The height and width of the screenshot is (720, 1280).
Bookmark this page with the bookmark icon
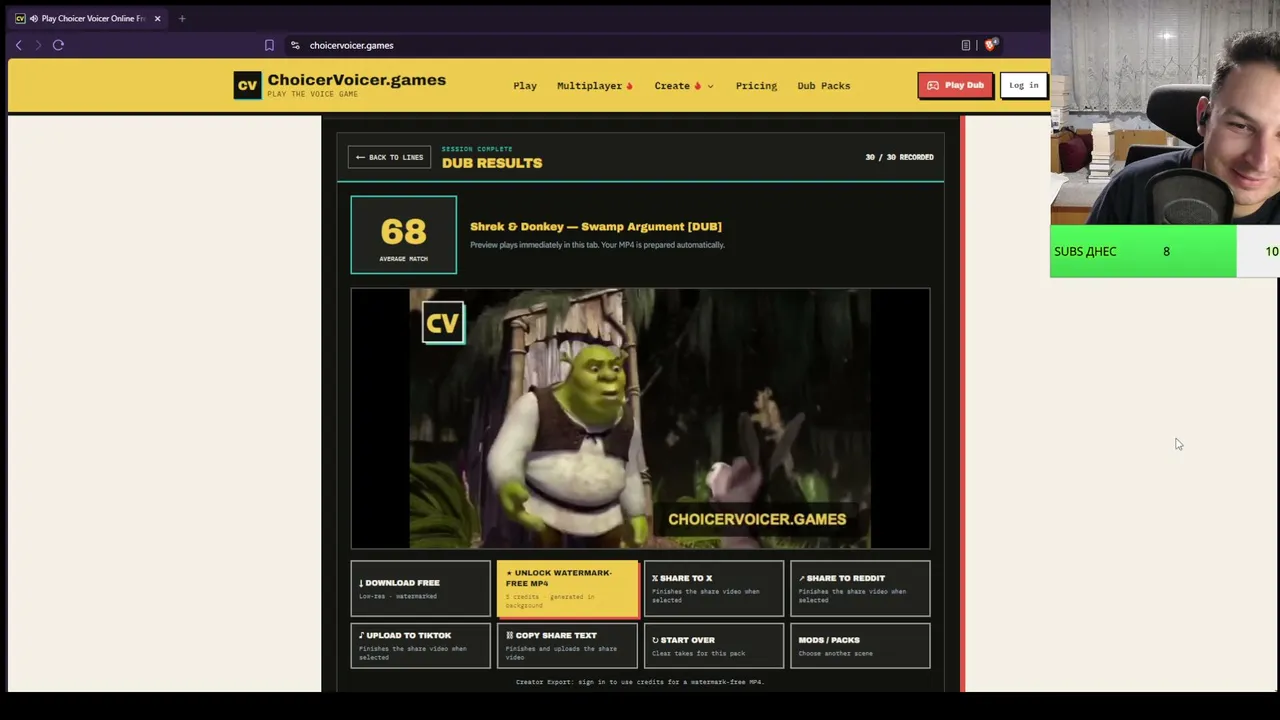[269, 45]
